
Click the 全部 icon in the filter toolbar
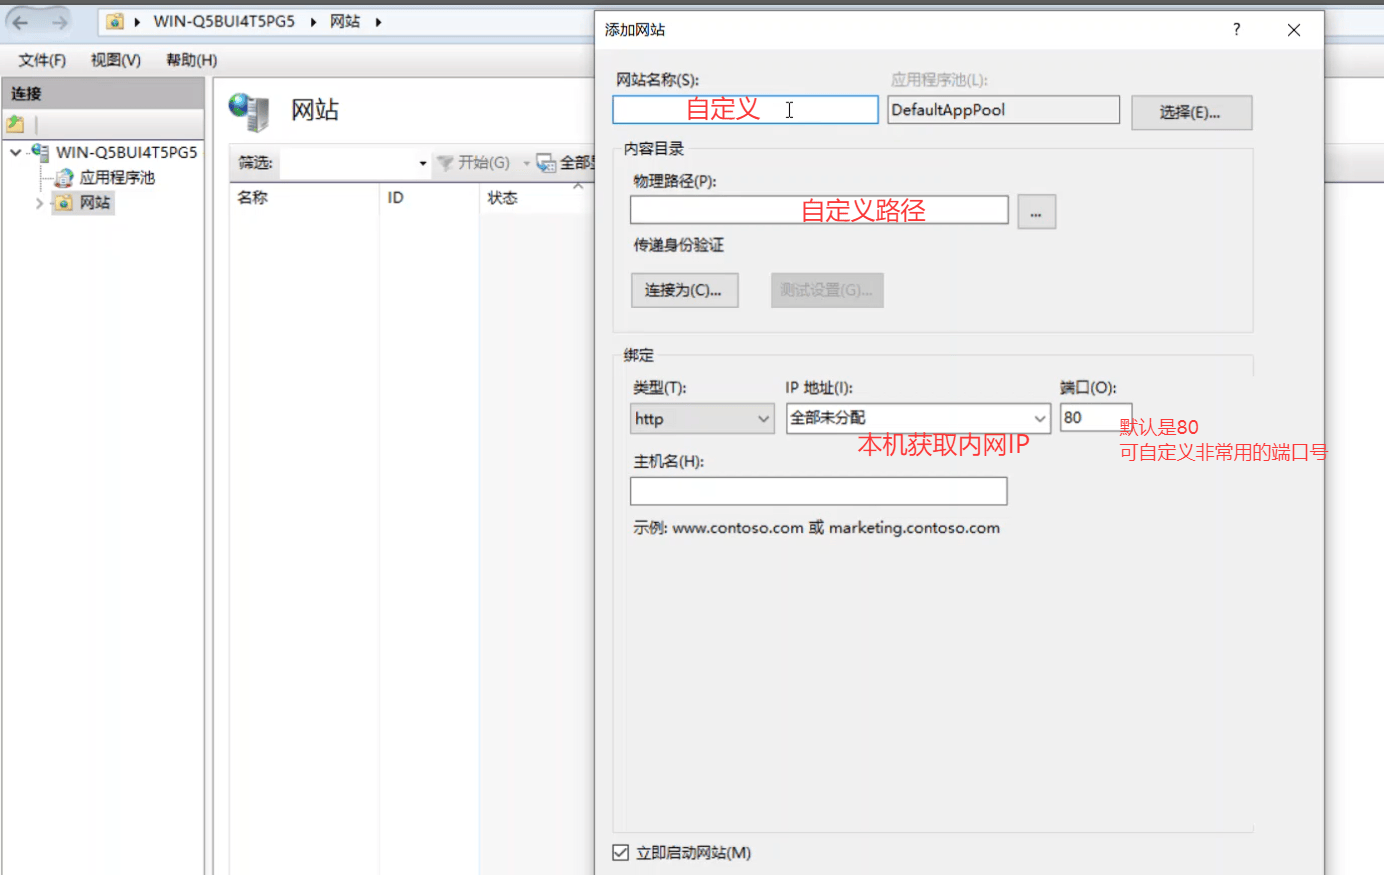546,163
